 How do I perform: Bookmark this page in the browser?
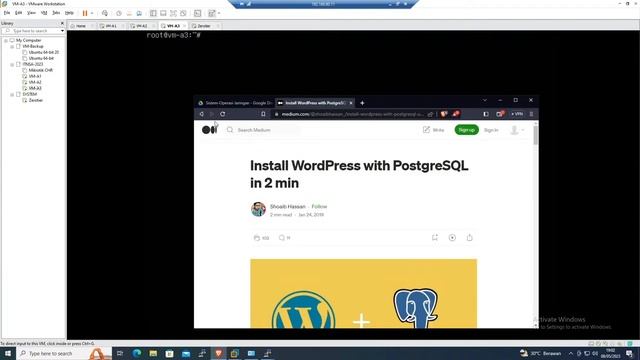pyautogui.click(x=263, y=114)
